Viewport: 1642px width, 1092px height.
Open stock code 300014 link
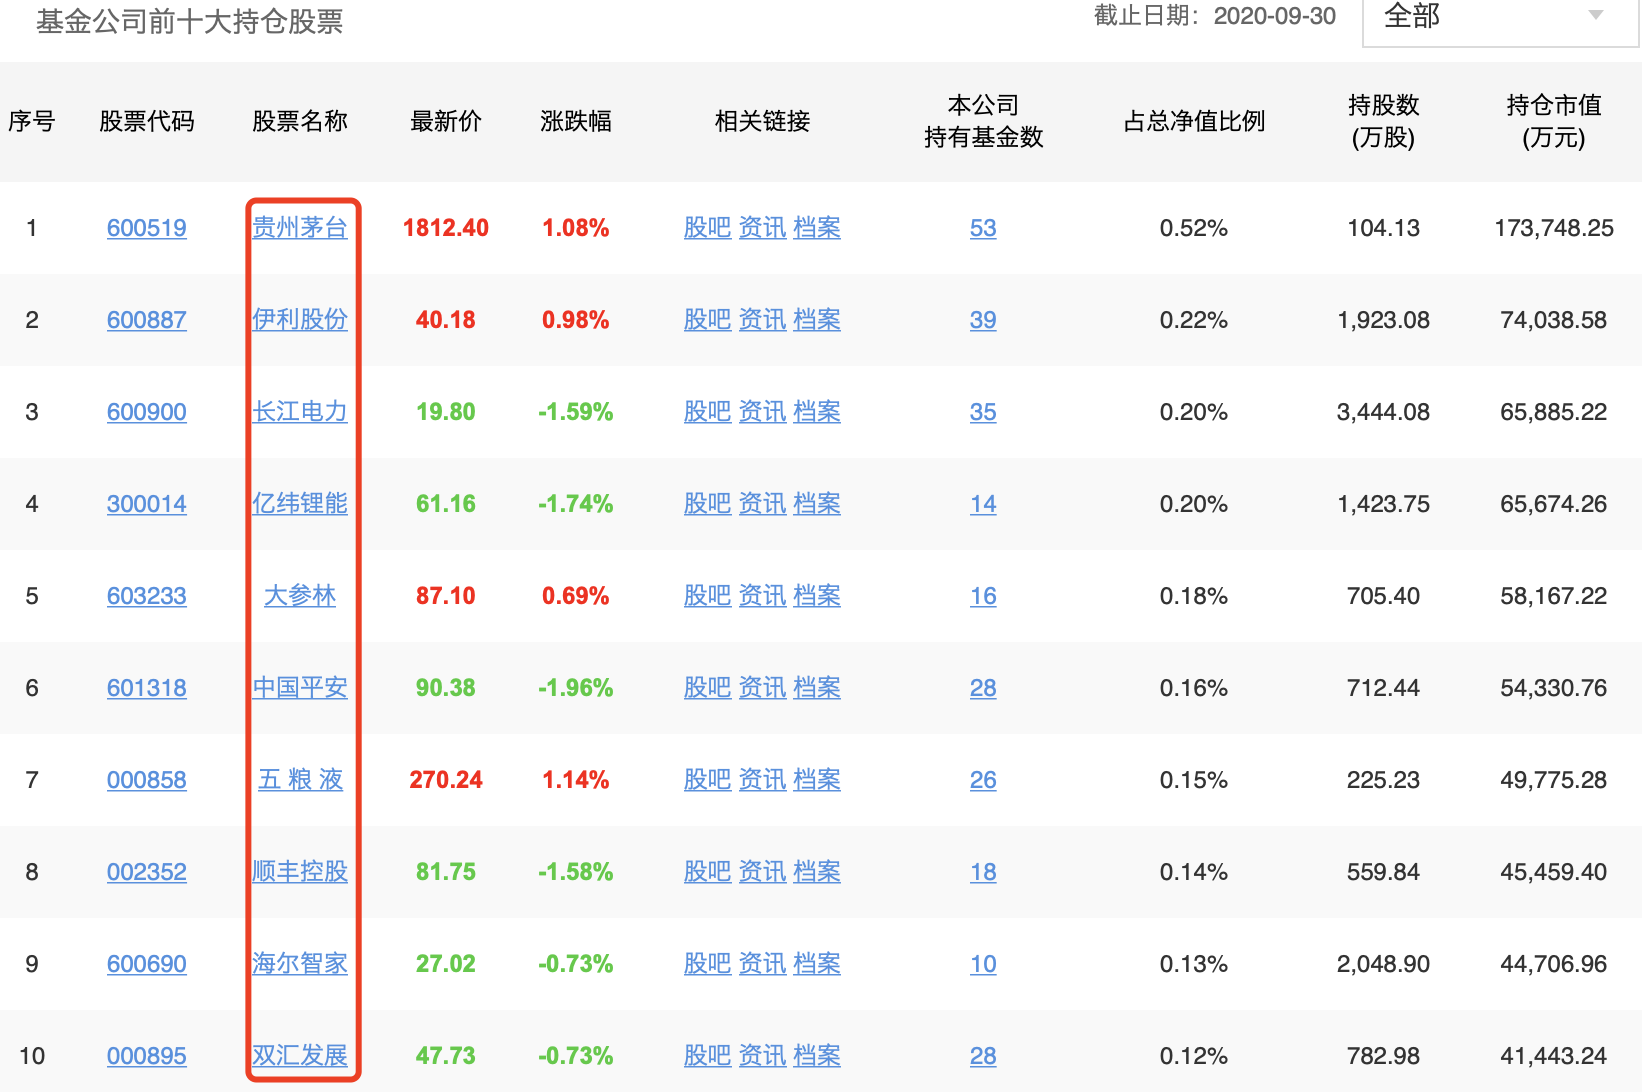pyautogui.click(x=147, y=504)
